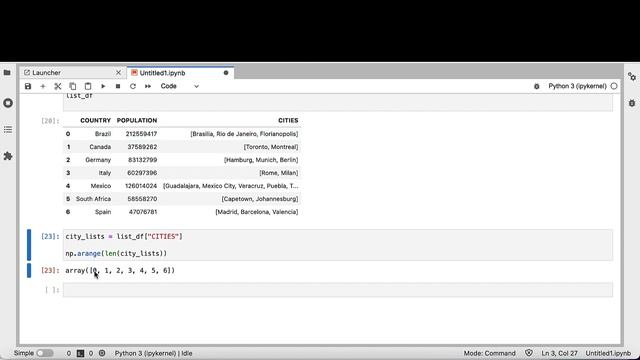Open the file browser sidebar icon

7,73
